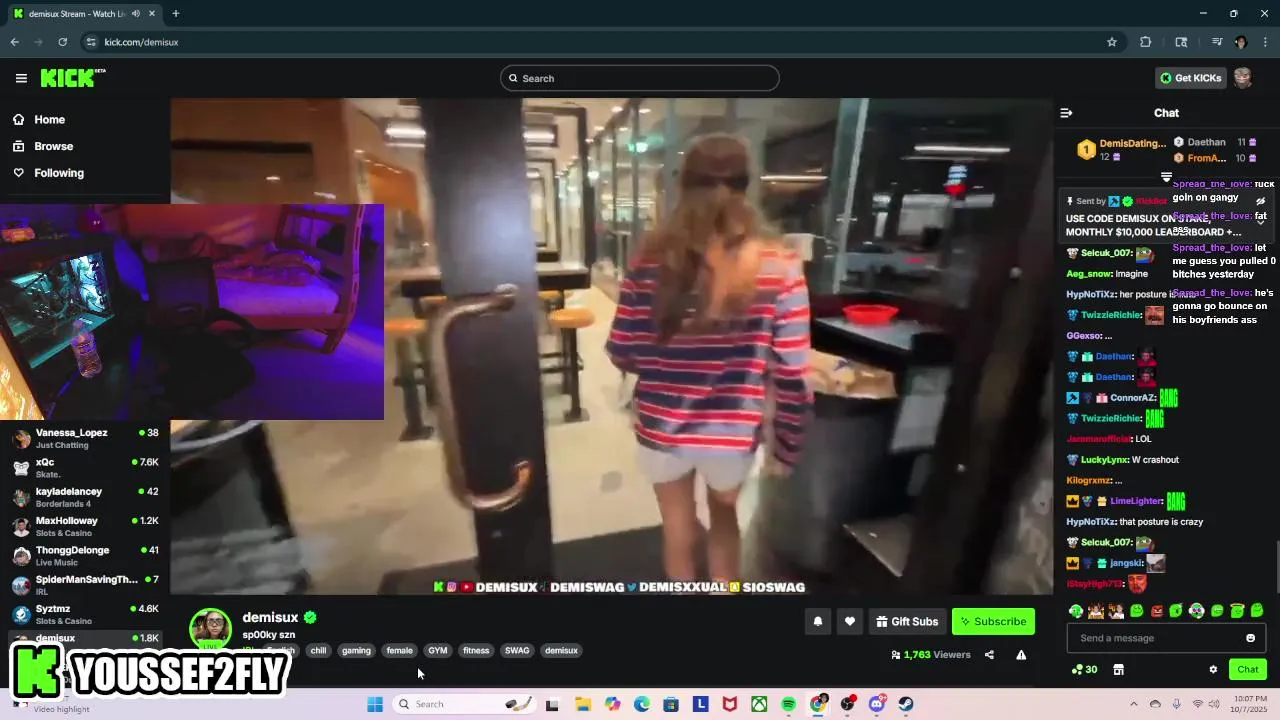This screenshot has height=720, width=1280.
Task: Click the Kick search field
Action: (640, 78)
